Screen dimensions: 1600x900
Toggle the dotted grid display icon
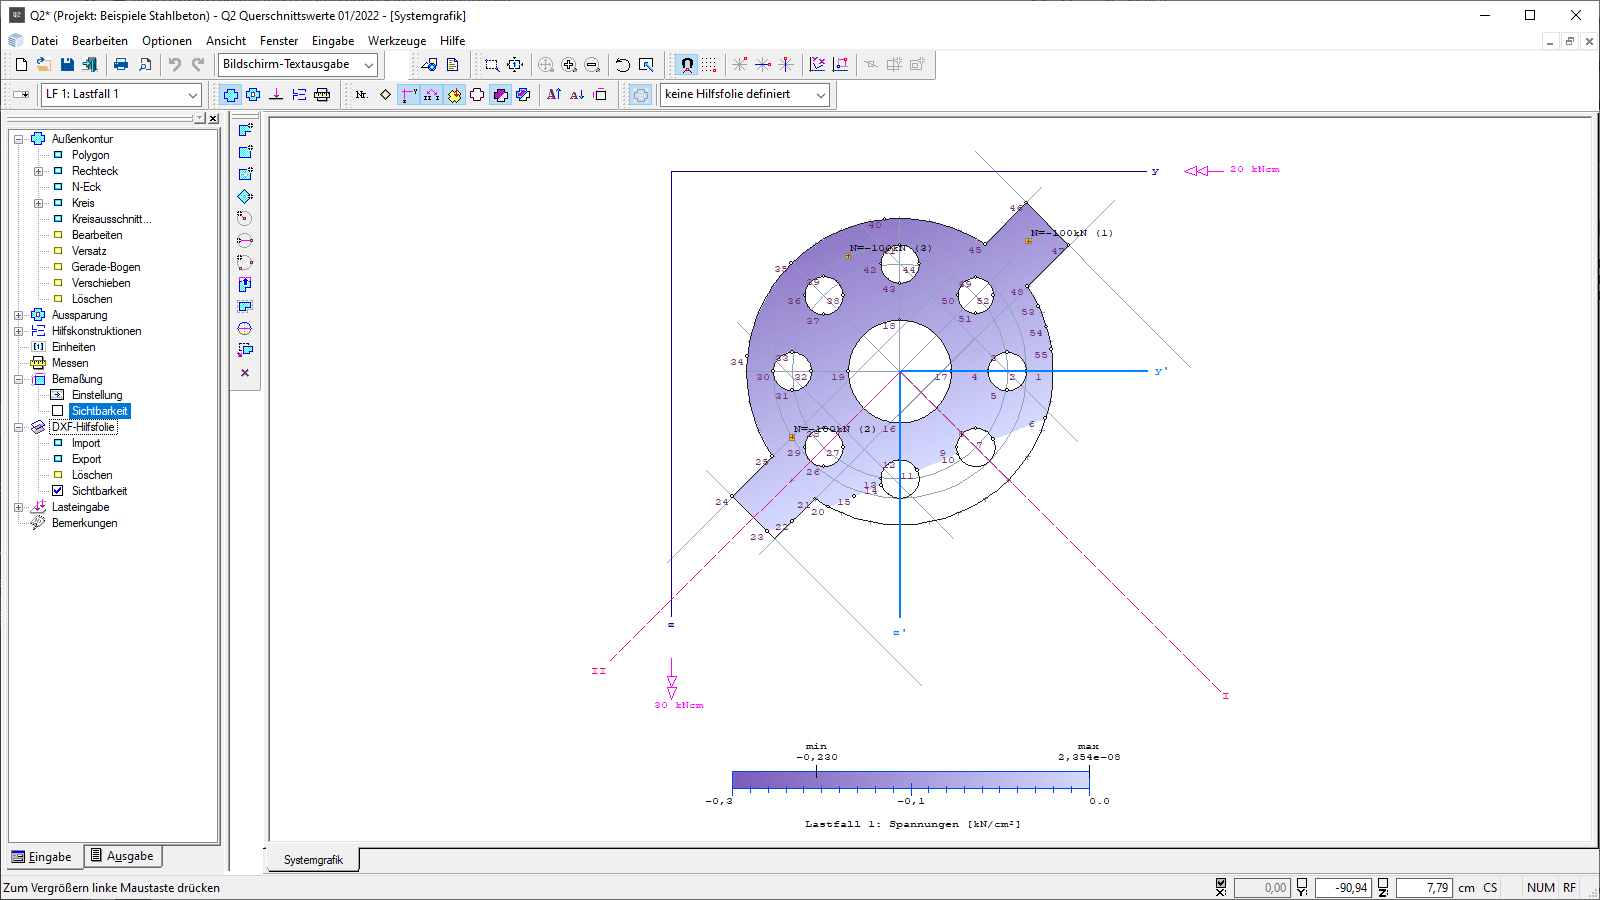click(709, 65)
